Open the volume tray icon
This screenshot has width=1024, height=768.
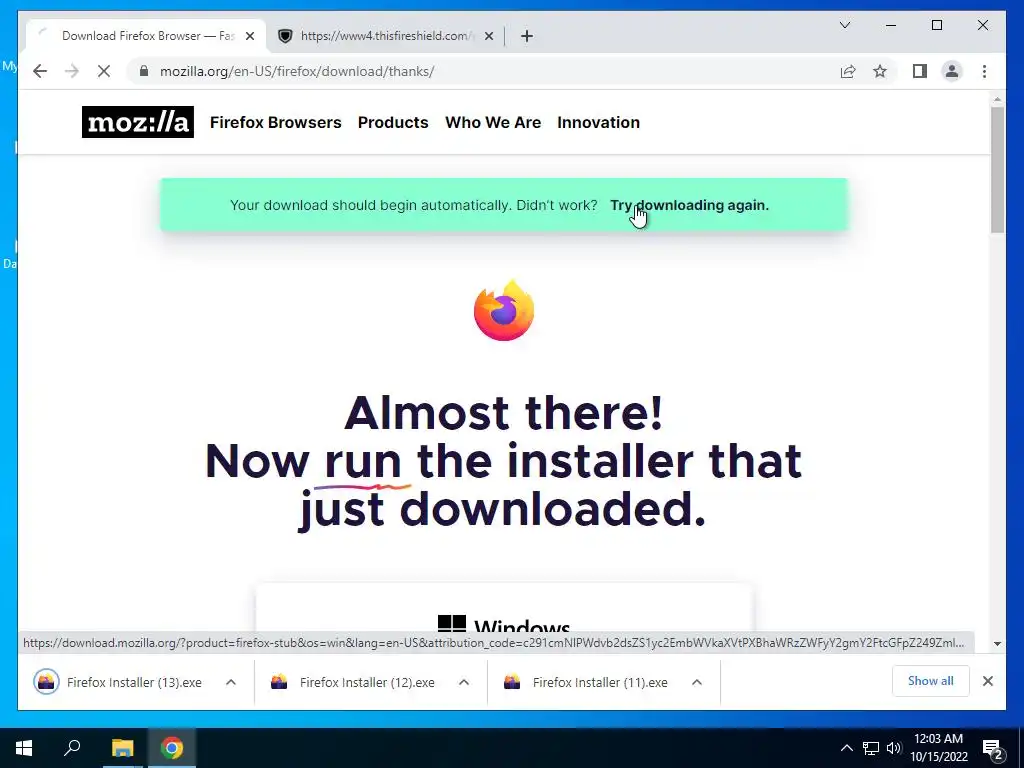coord(894,748)
